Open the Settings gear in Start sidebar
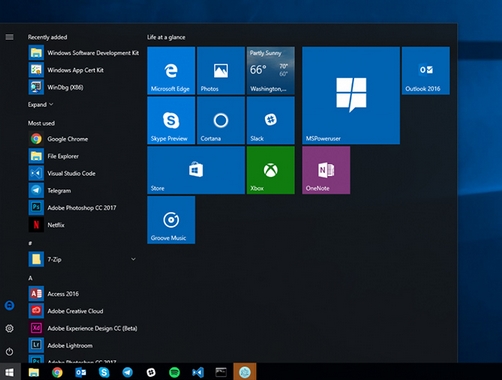 10,329
